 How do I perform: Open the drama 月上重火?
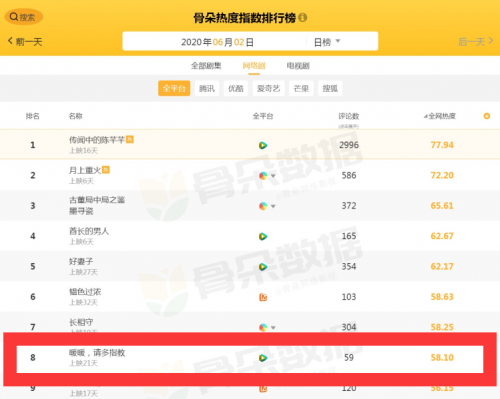point(85,170)
